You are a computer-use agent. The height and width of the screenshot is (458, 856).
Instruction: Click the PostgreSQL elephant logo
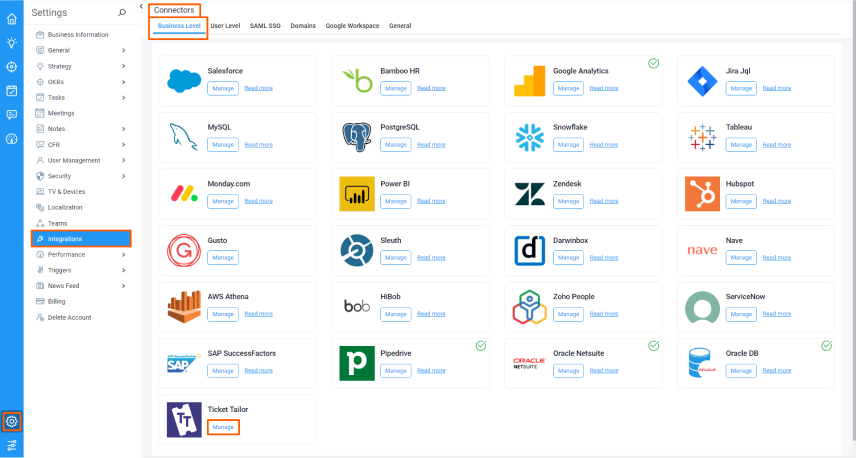click(x=356, y=137)
